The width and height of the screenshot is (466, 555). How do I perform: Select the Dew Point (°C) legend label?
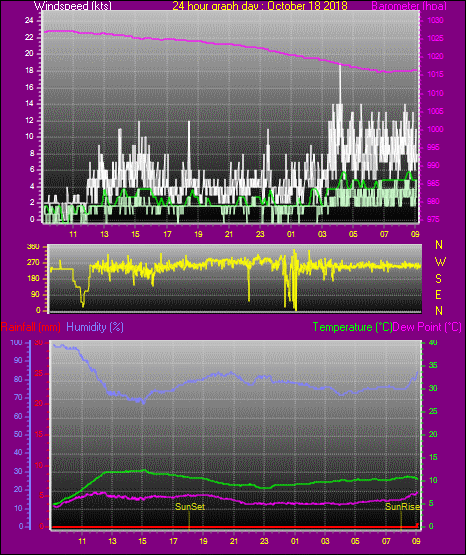click(x=427, y=327)
